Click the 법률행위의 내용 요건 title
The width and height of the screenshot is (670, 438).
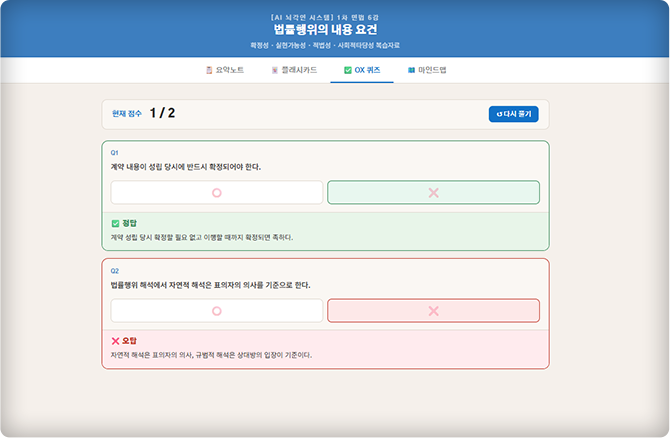tap(325, 29)
